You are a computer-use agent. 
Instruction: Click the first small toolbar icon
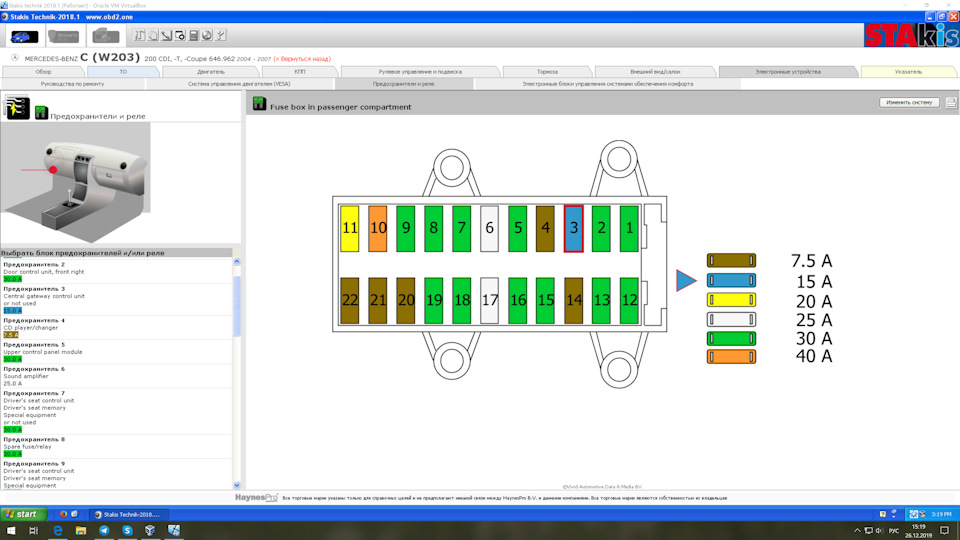pos(140,36)
